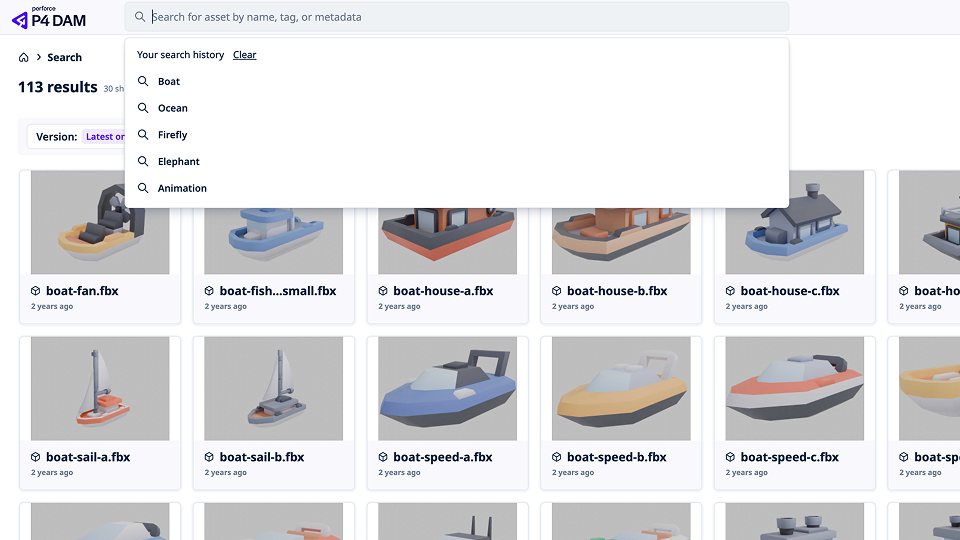Click the boat-house-a.fbx file name

[x=443, y=291]
